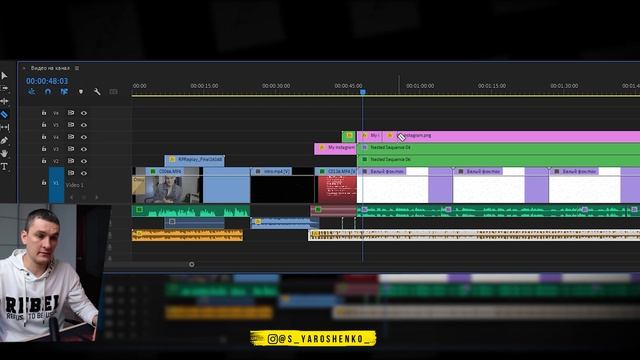Select the Track Select Forward tool
Screen dimensions: 640x360
click(4, 88)
